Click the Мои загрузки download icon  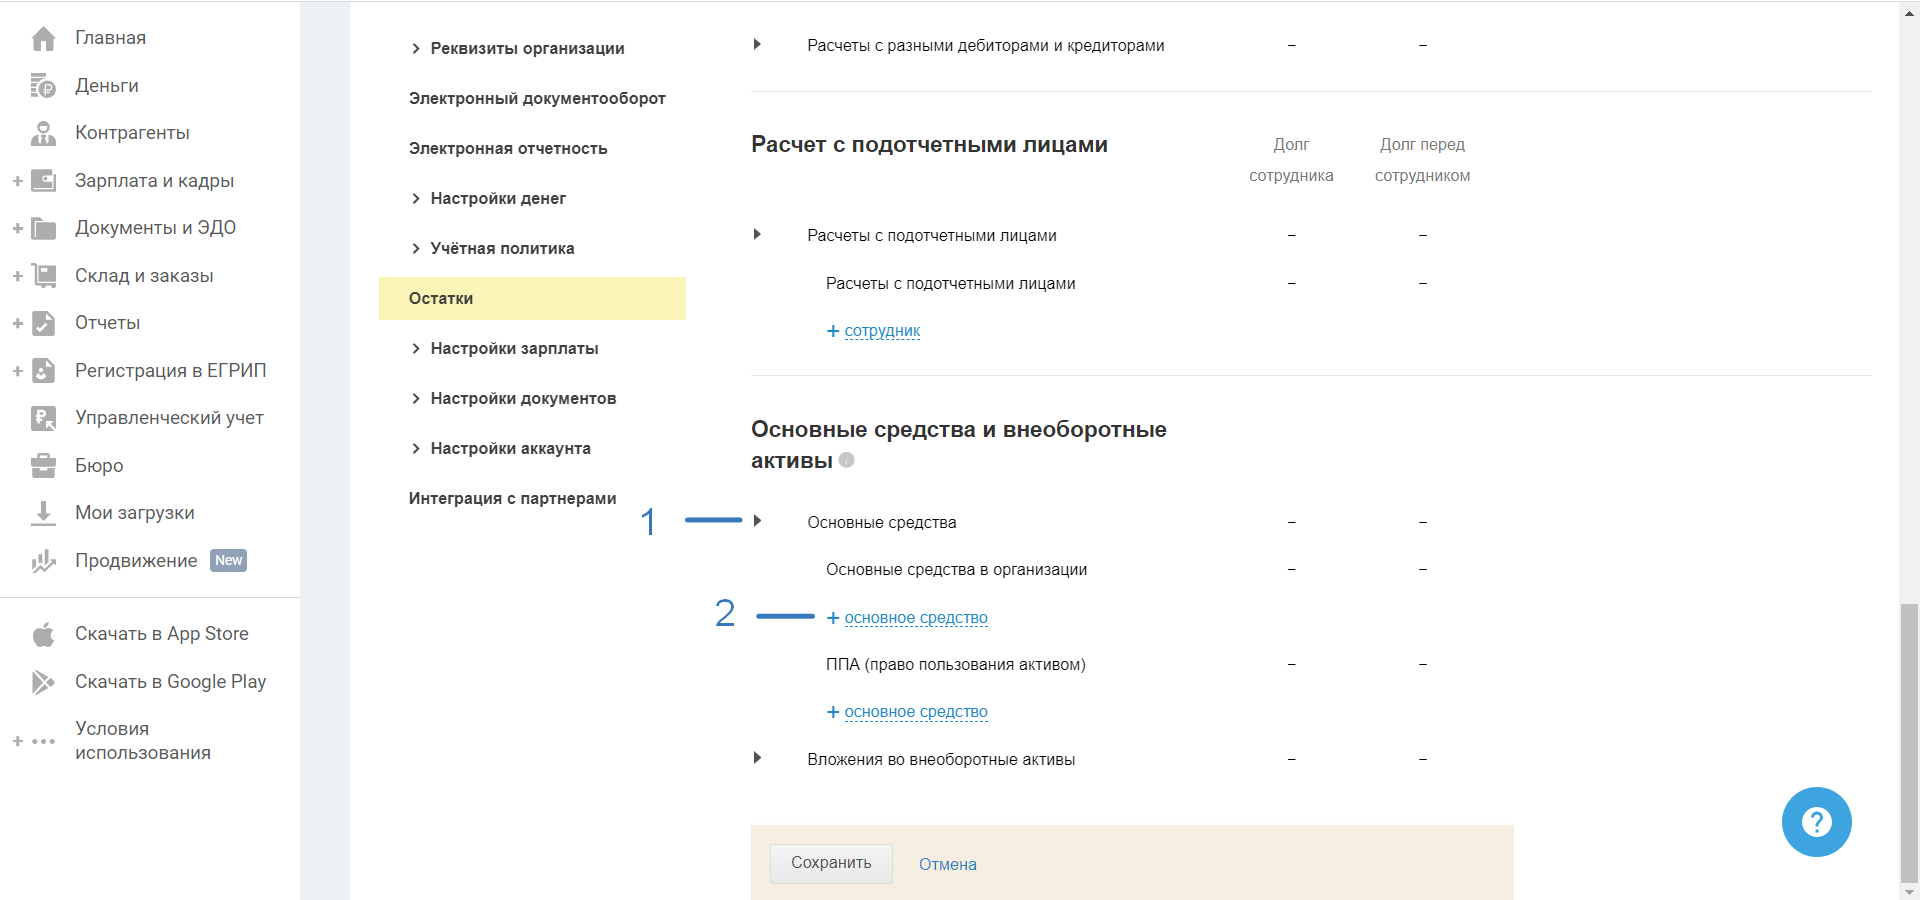[43, 513]
